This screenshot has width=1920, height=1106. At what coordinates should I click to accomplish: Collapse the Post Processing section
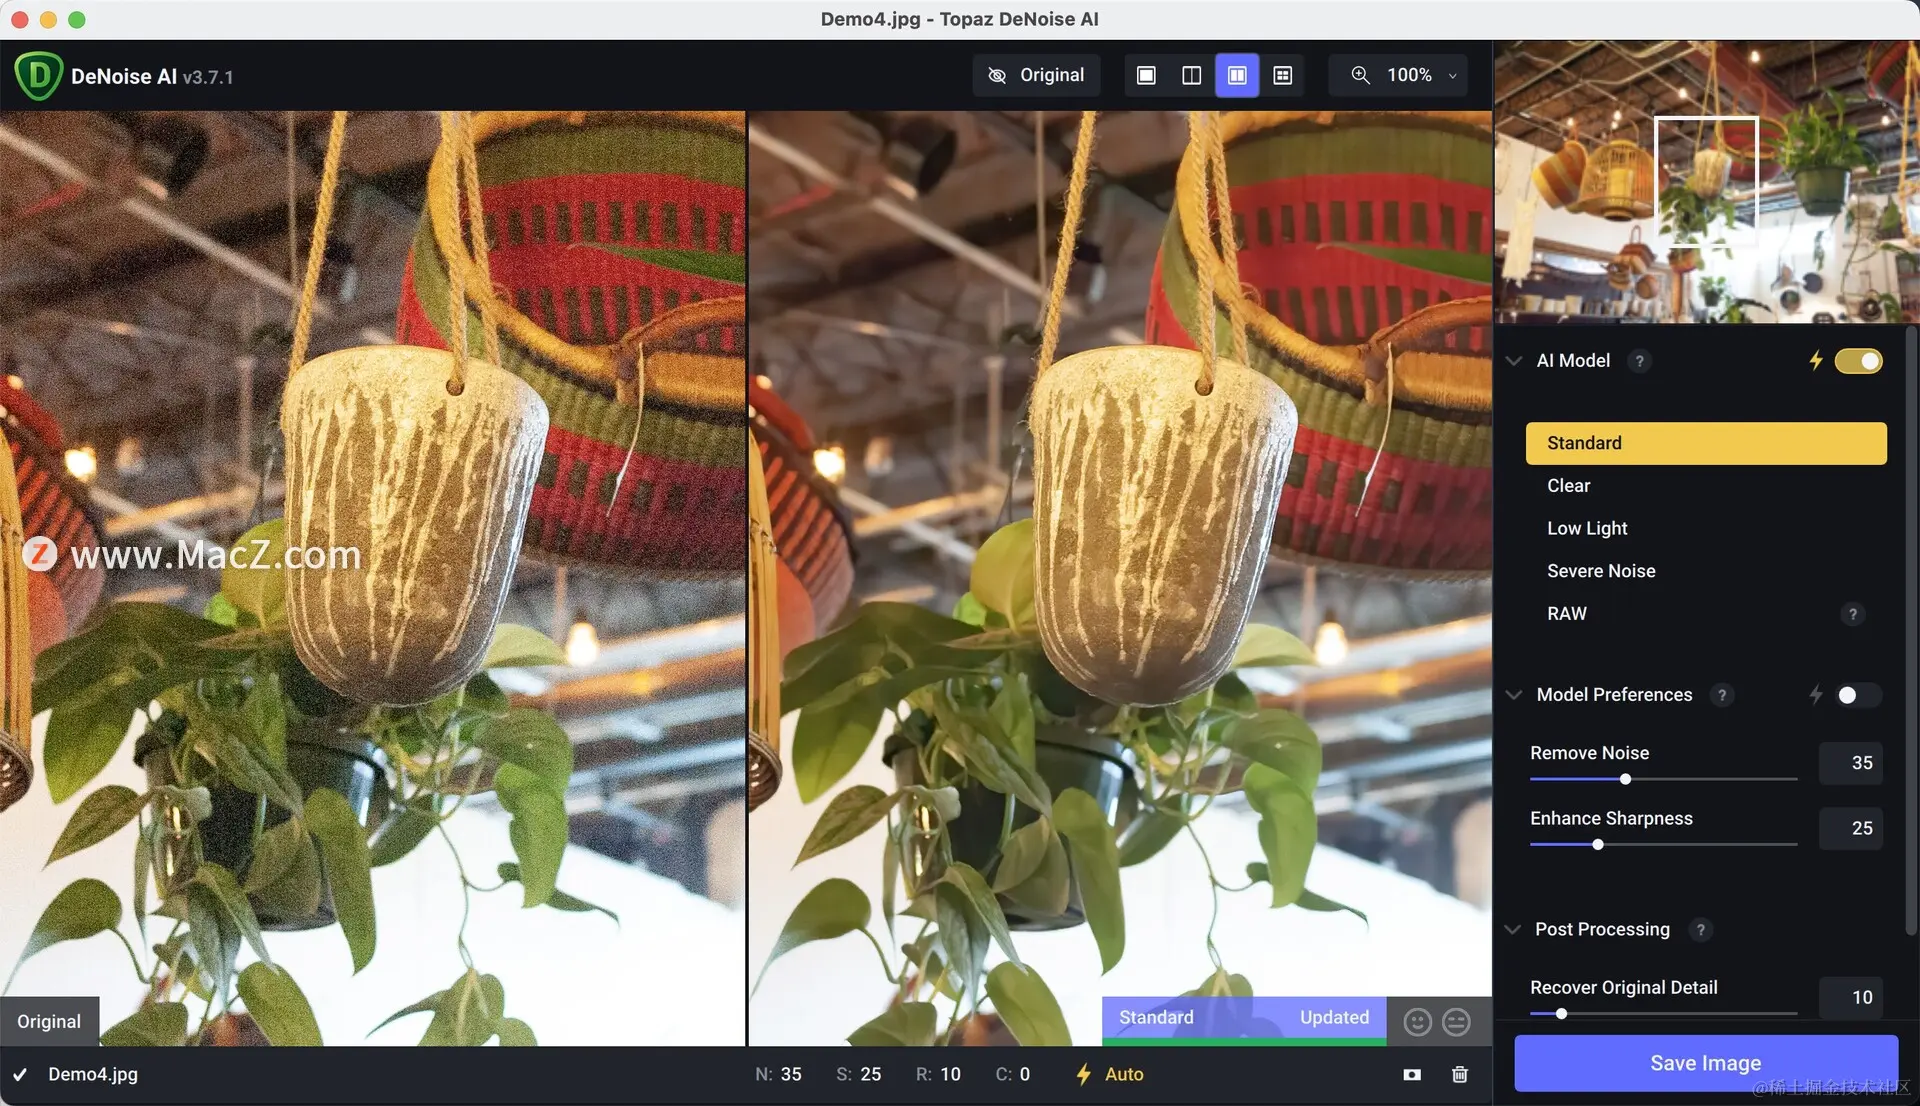1513,929
